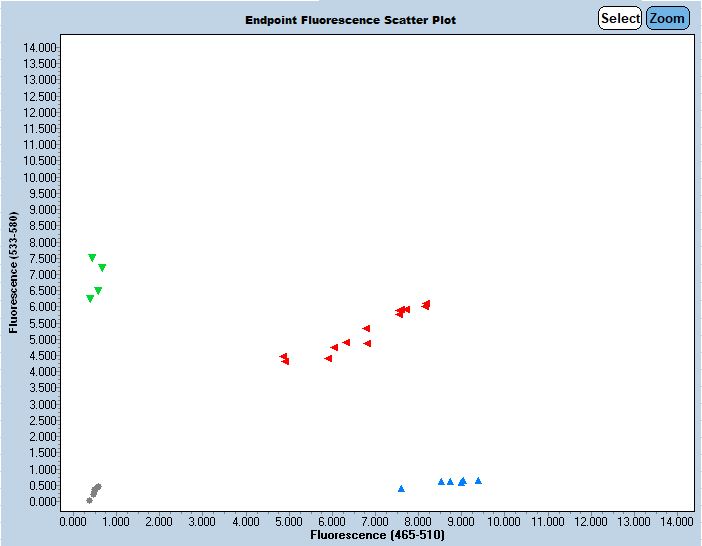Click the Endpoint Fluorescence Scatter Plot title
Screen dimensions: 702x546
click(x=350, y=20)
